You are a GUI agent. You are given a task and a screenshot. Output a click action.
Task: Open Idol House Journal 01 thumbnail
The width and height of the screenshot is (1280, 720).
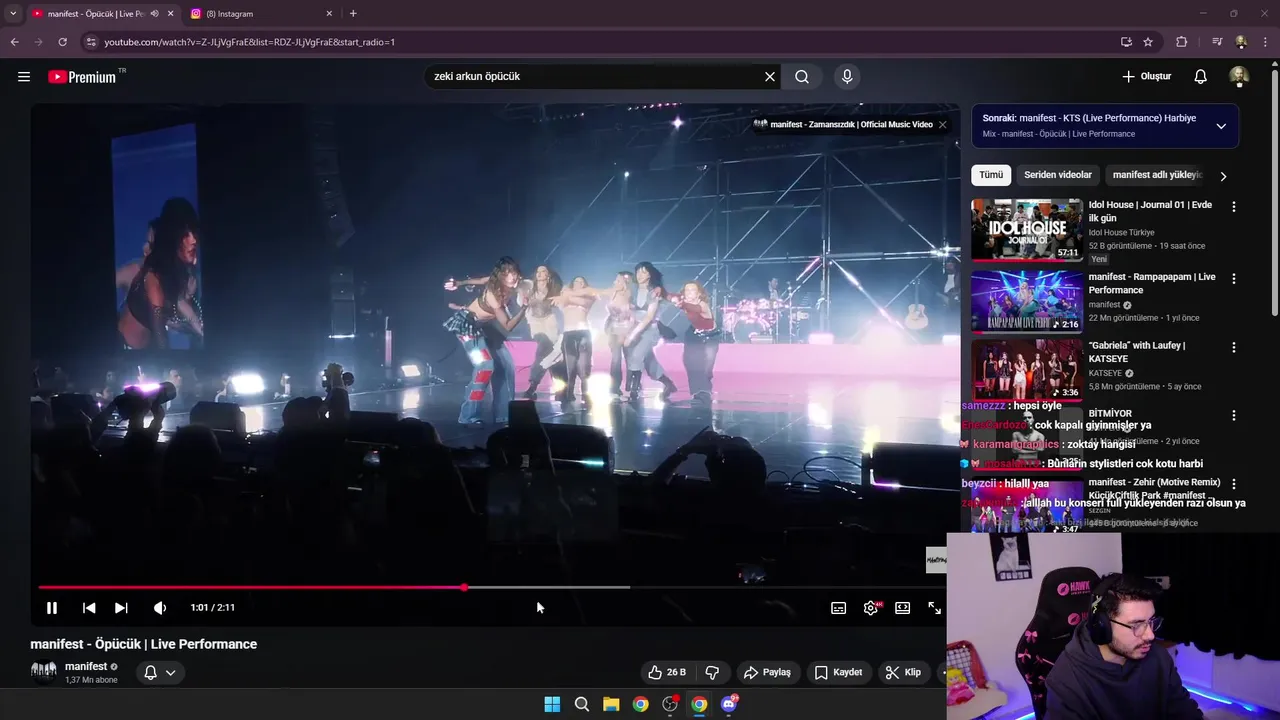1027,229
